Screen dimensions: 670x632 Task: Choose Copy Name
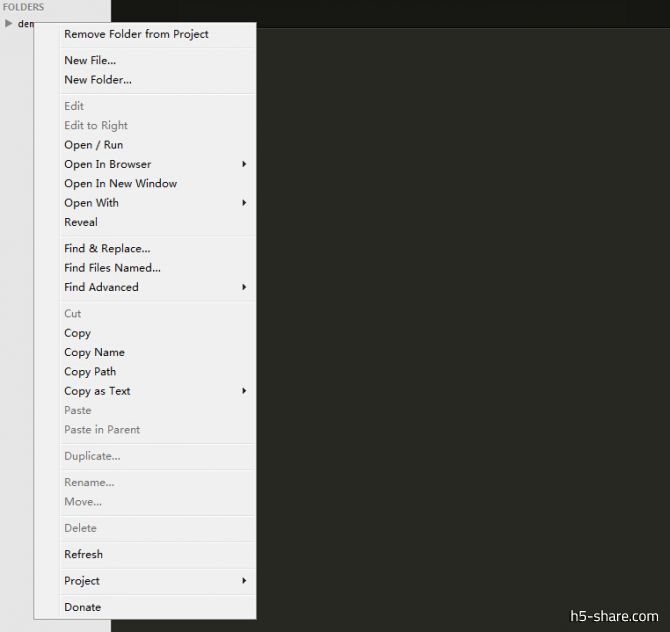(145, 352)
